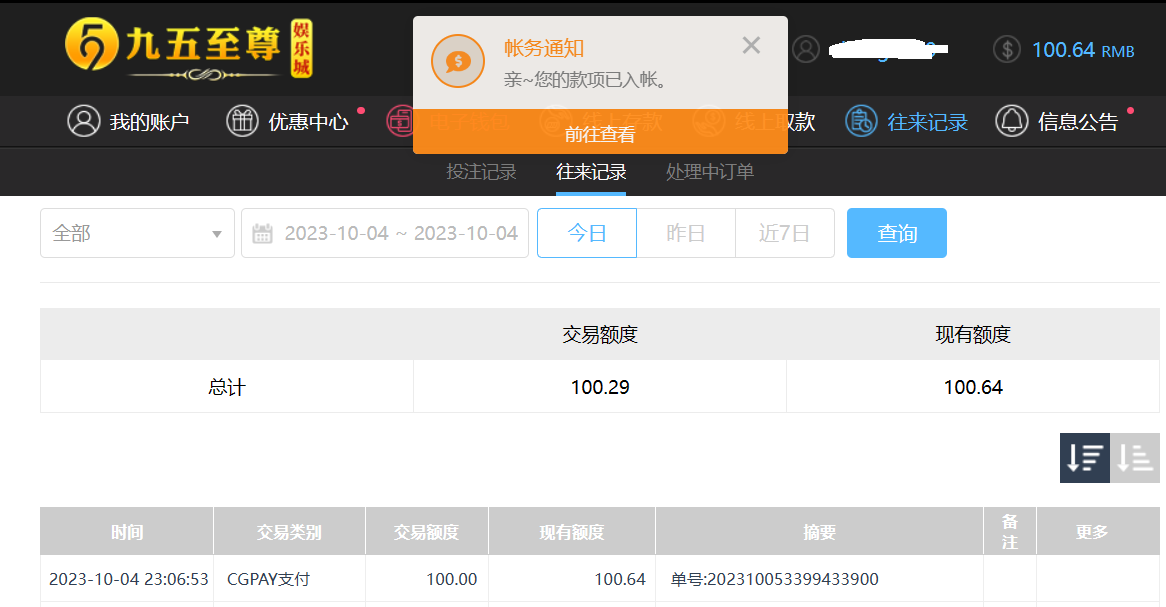Select the 近7日 date filter

click(785, 233)
